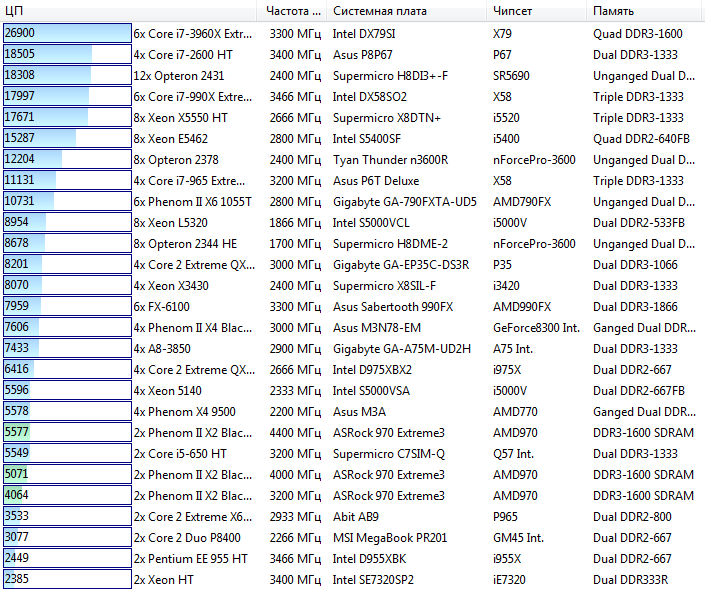
Task: Select the 4x Core i7-965 Extre... row
Action: (352, 181)
